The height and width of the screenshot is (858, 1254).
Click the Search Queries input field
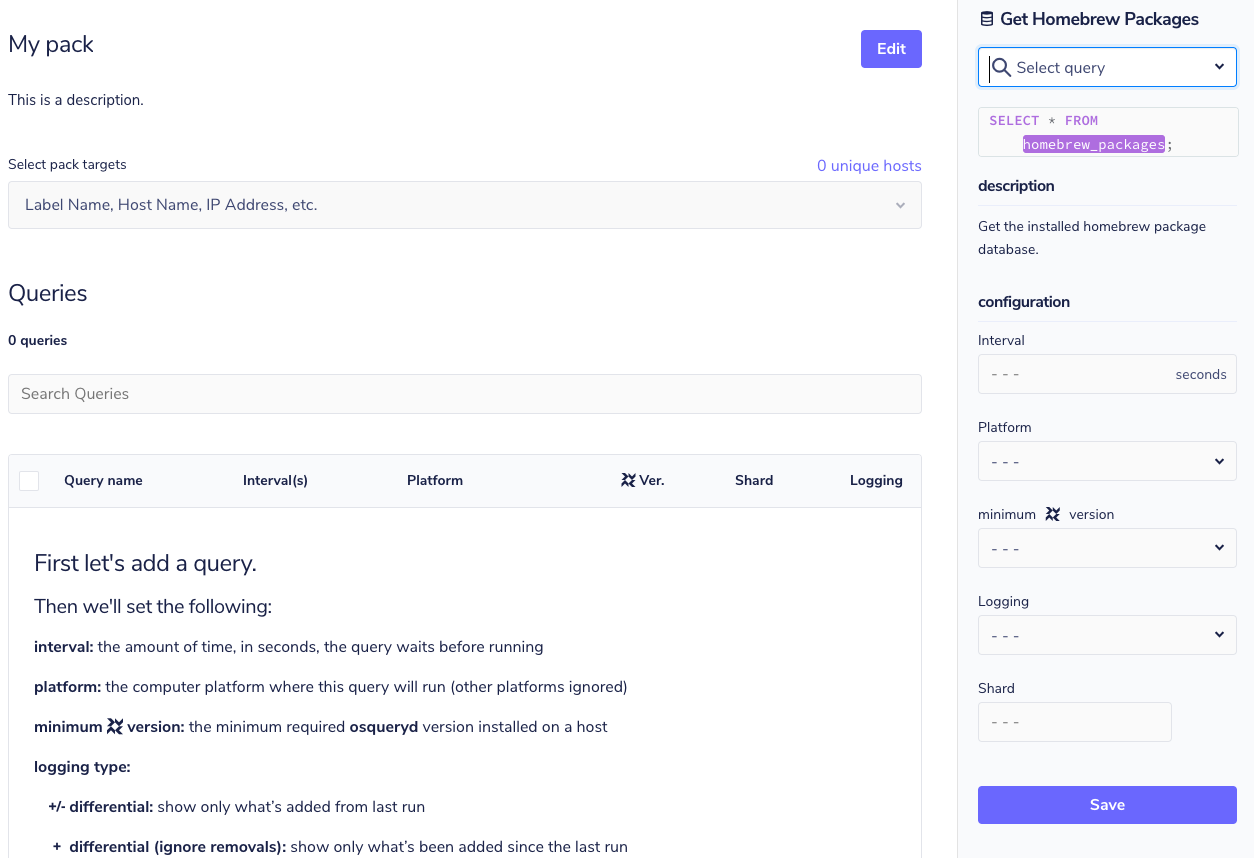[x=465, y=393]
